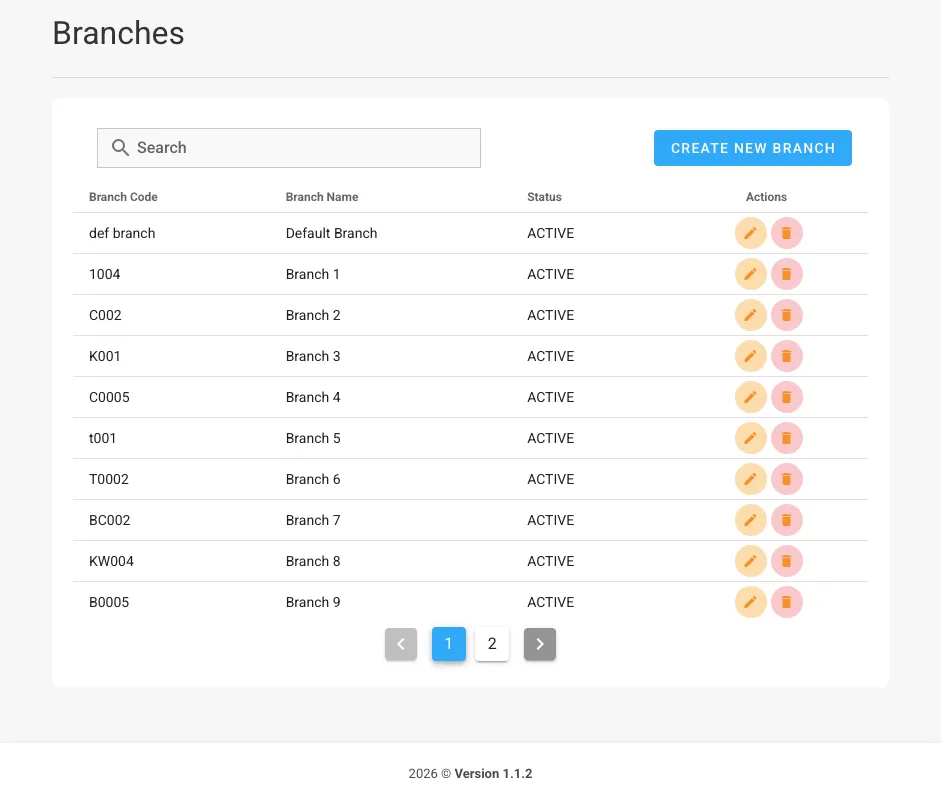Click the Branch 4 name cell
The width and height of the screenshot is (941, 795).
[313, 397]
